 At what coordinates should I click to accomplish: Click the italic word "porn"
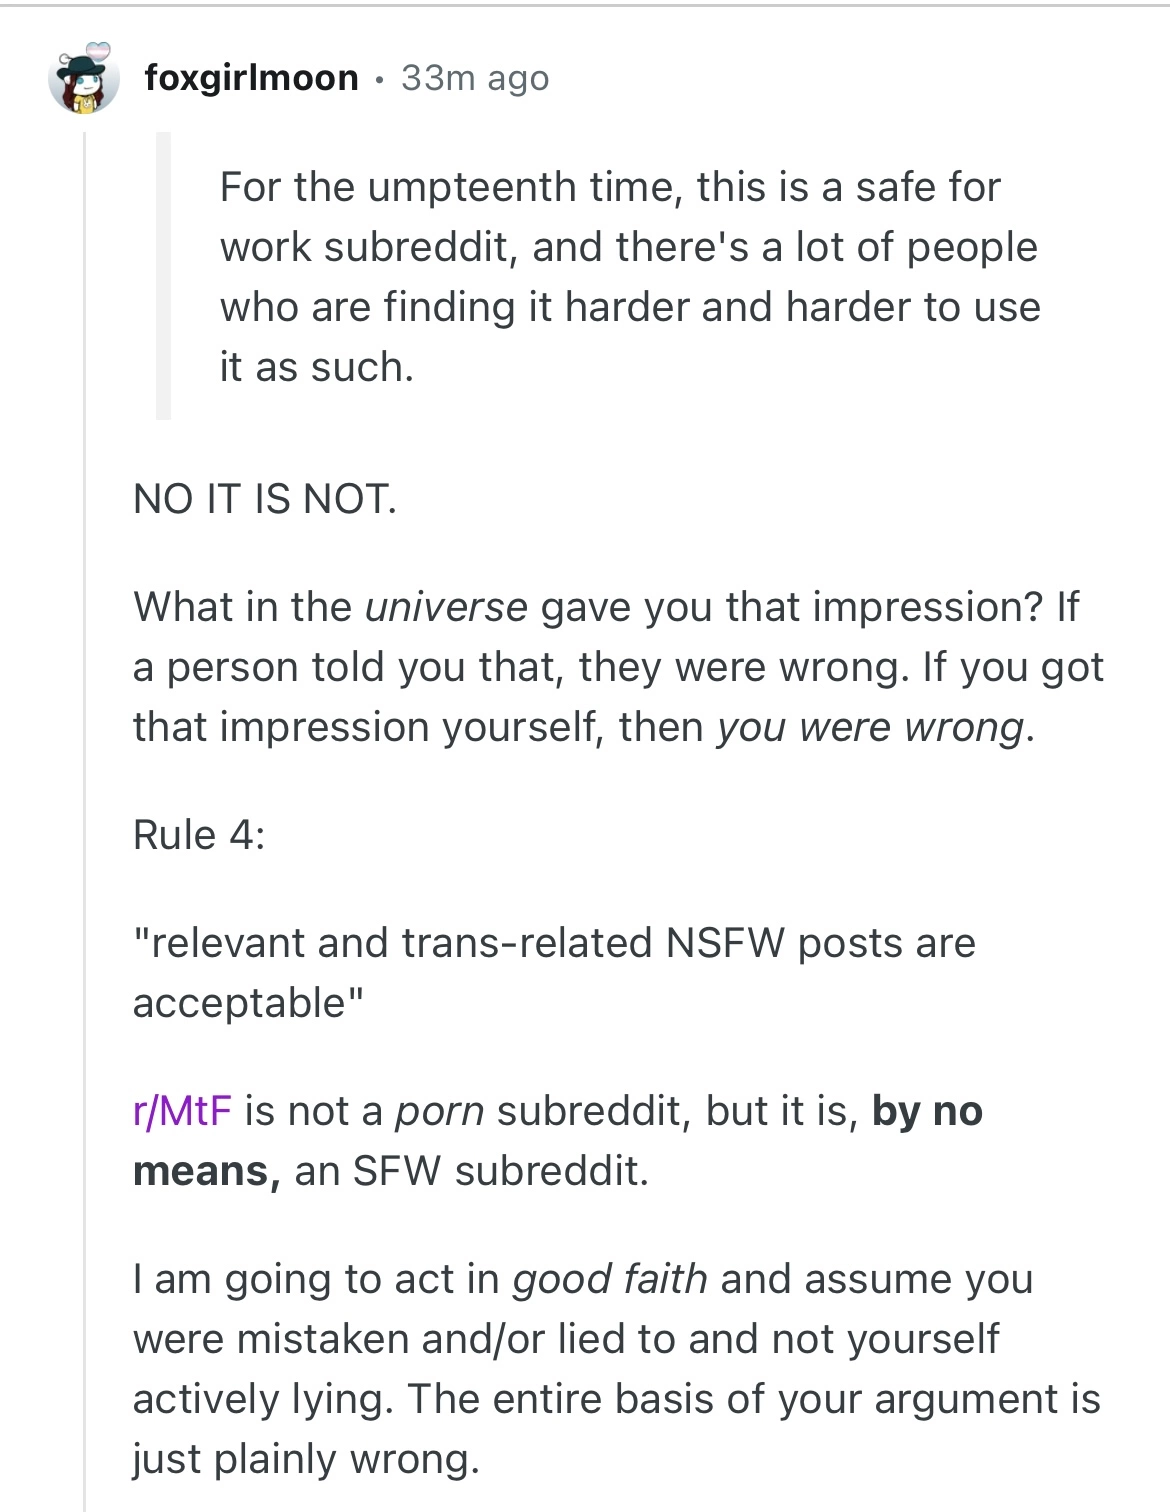pos(440,1111)
